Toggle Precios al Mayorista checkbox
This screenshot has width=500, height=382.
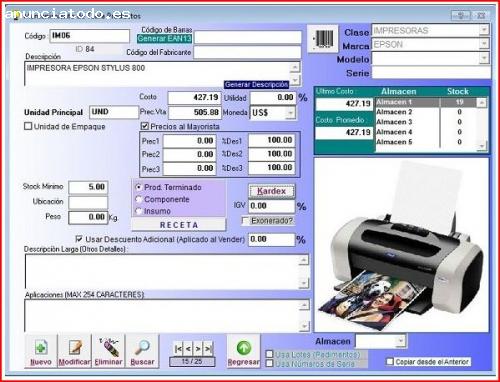(x=145, y=126)
